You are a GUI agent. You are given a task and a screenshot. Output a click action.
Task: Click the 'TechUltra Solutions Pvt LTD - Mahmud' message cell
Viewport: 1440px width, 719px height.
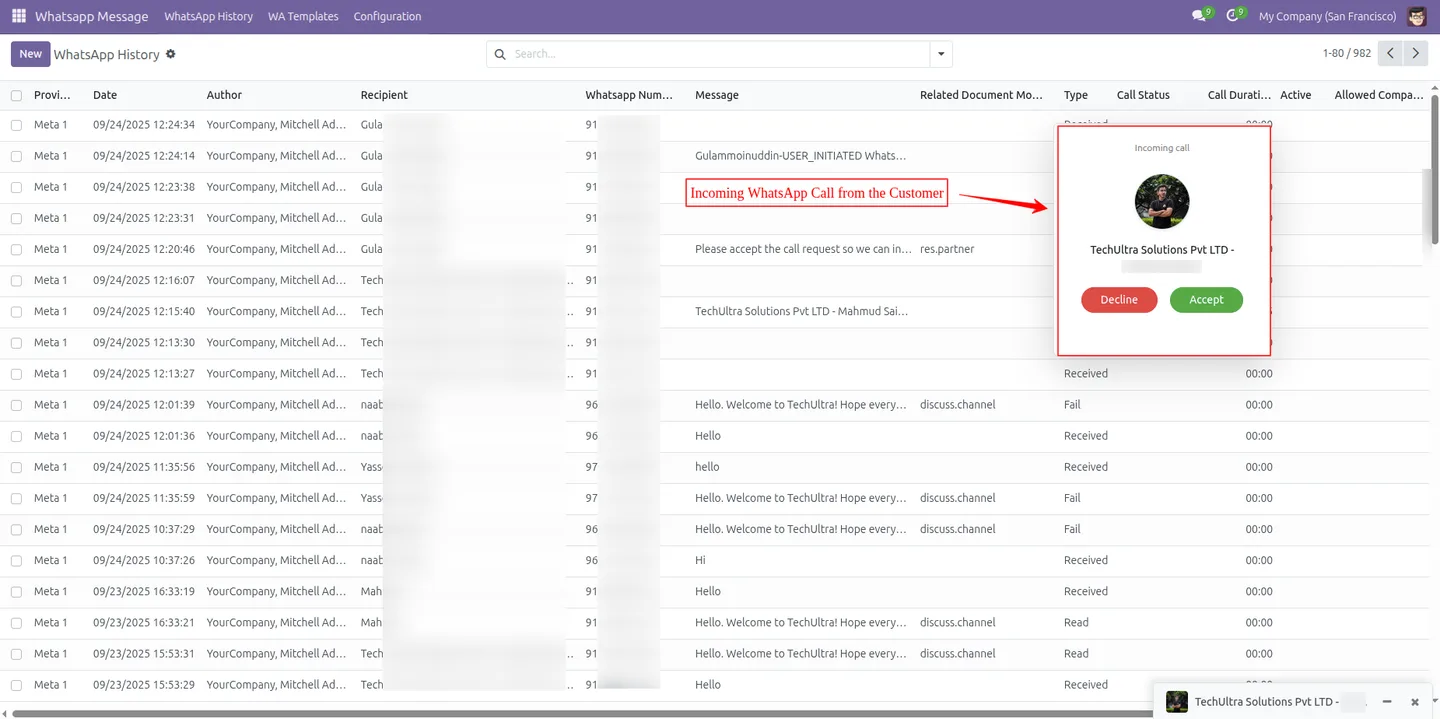coord(801,311)
